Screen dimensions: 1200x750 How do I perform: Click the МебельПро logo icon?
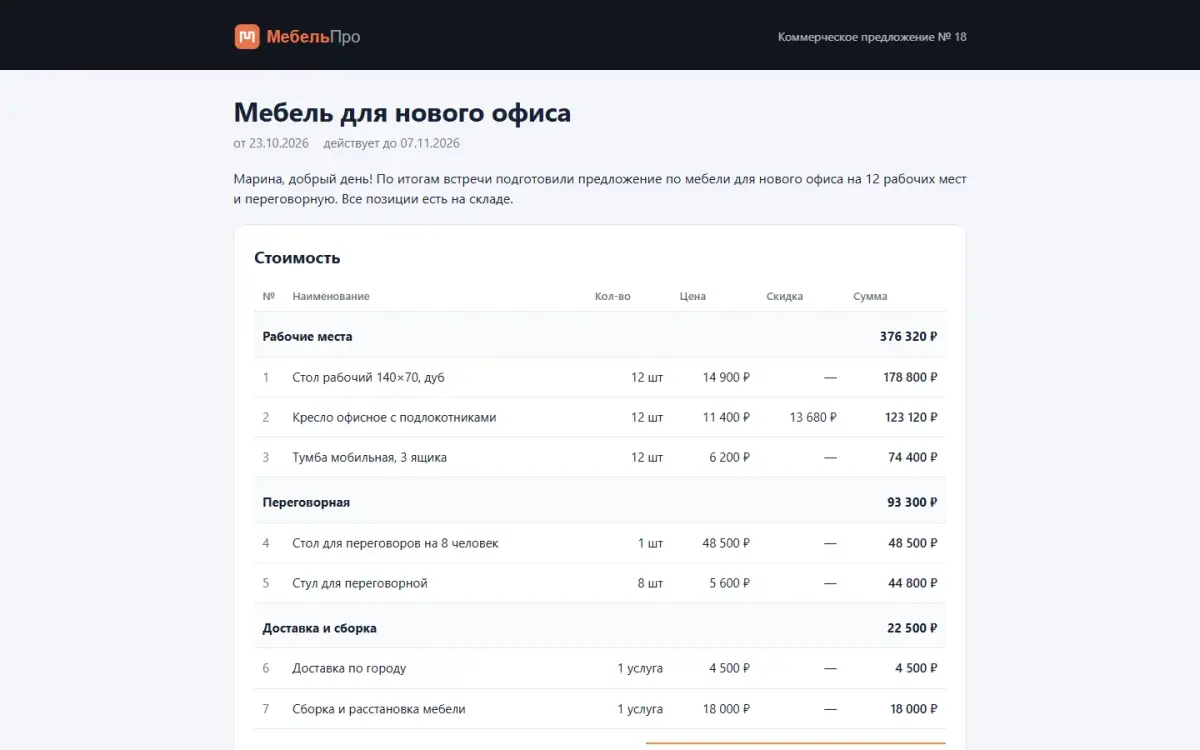pos(247,37)
